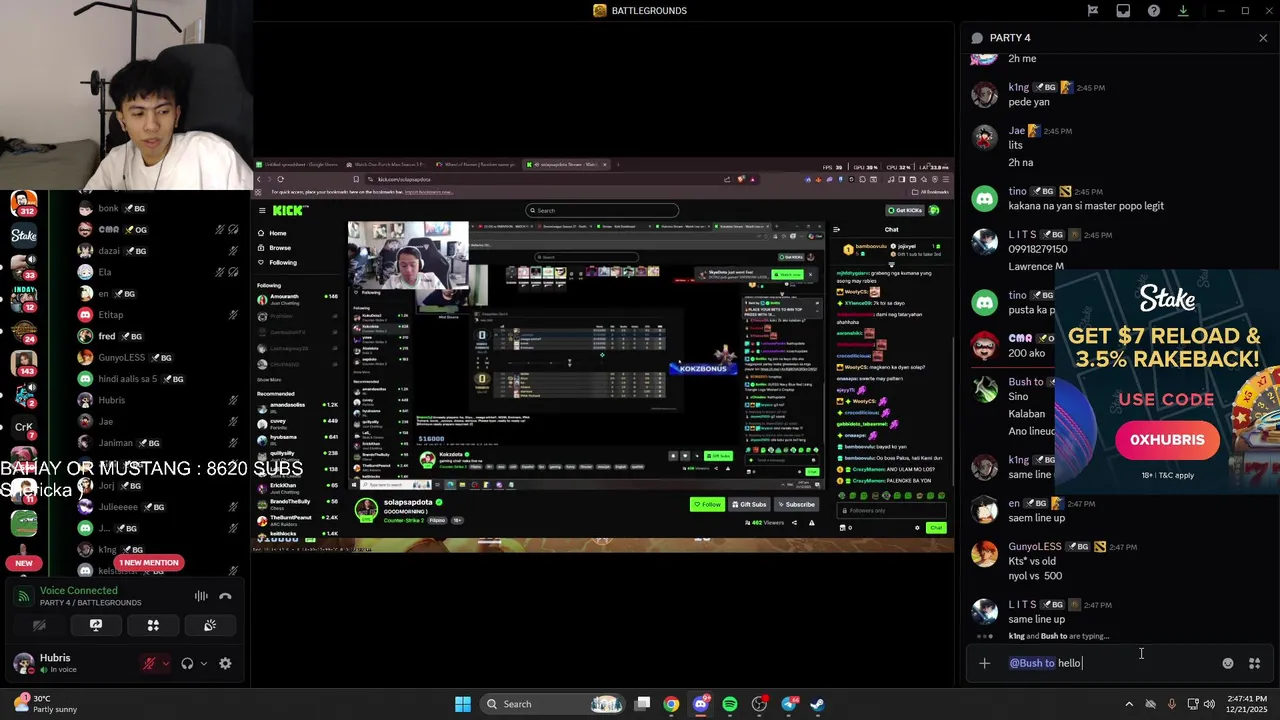Click the Hubris avatar in the user panel

pos(24,663)
